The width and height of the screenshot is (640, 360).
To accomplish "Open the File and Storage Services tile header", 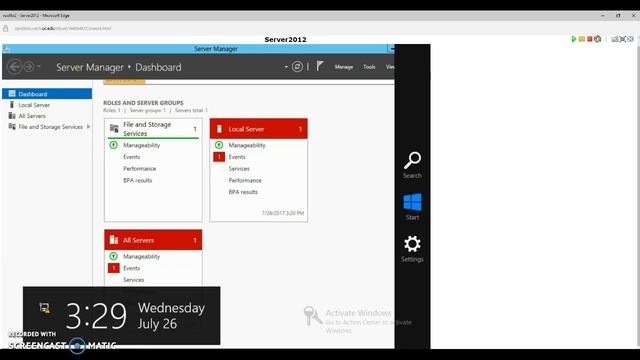I will pyautogui.click(x=153, y=129).
